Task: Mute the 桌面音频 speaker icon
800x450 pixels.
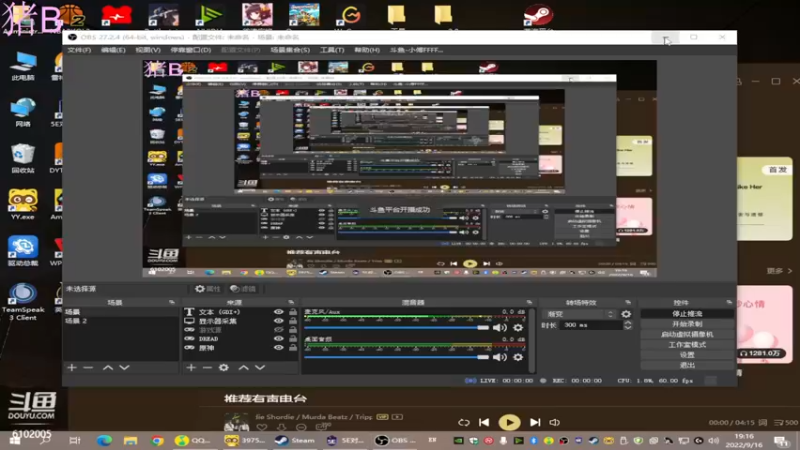Action: click(x=499, y=357)
